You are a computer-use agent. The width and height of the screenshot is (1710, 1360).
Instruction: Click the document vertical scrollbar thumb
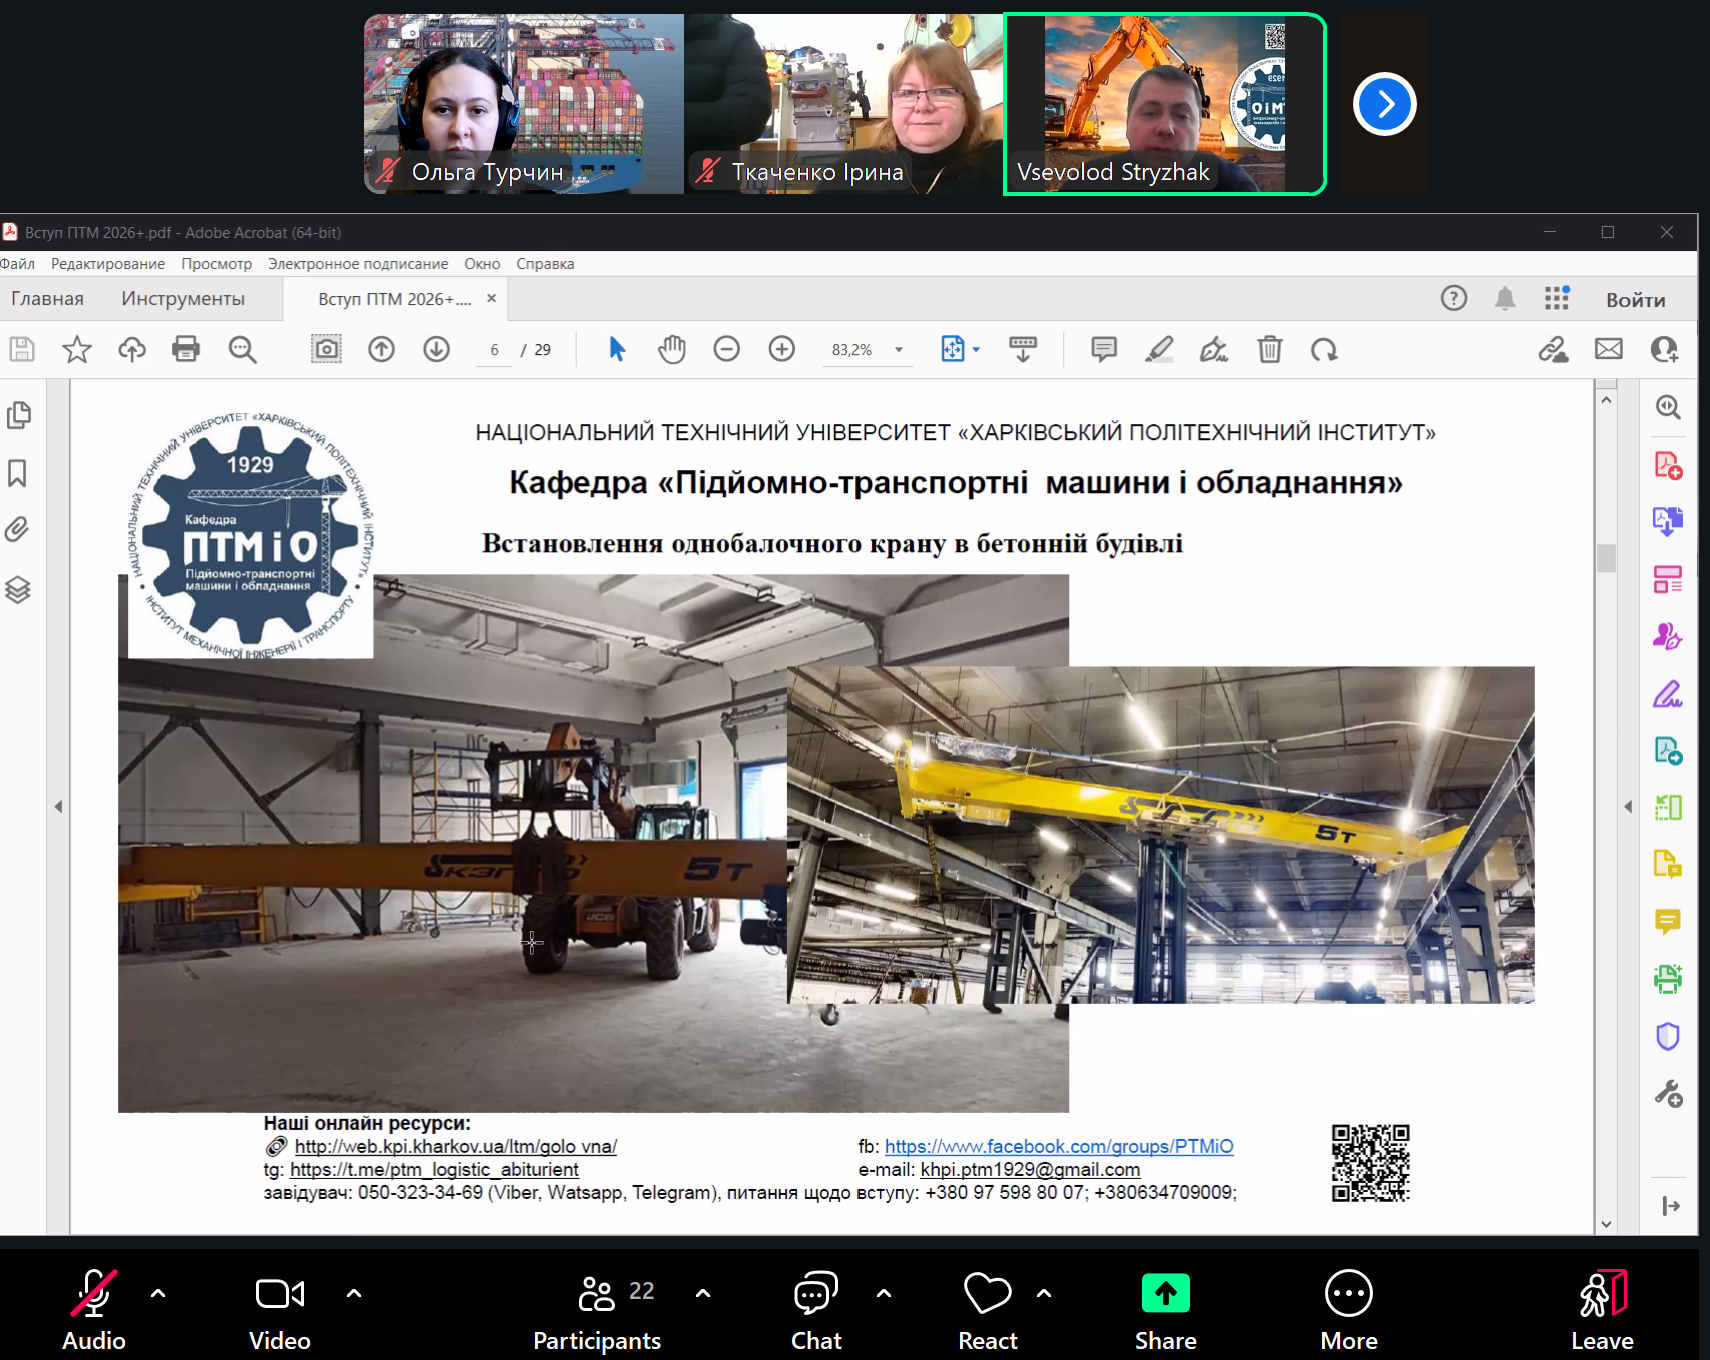1606,557
